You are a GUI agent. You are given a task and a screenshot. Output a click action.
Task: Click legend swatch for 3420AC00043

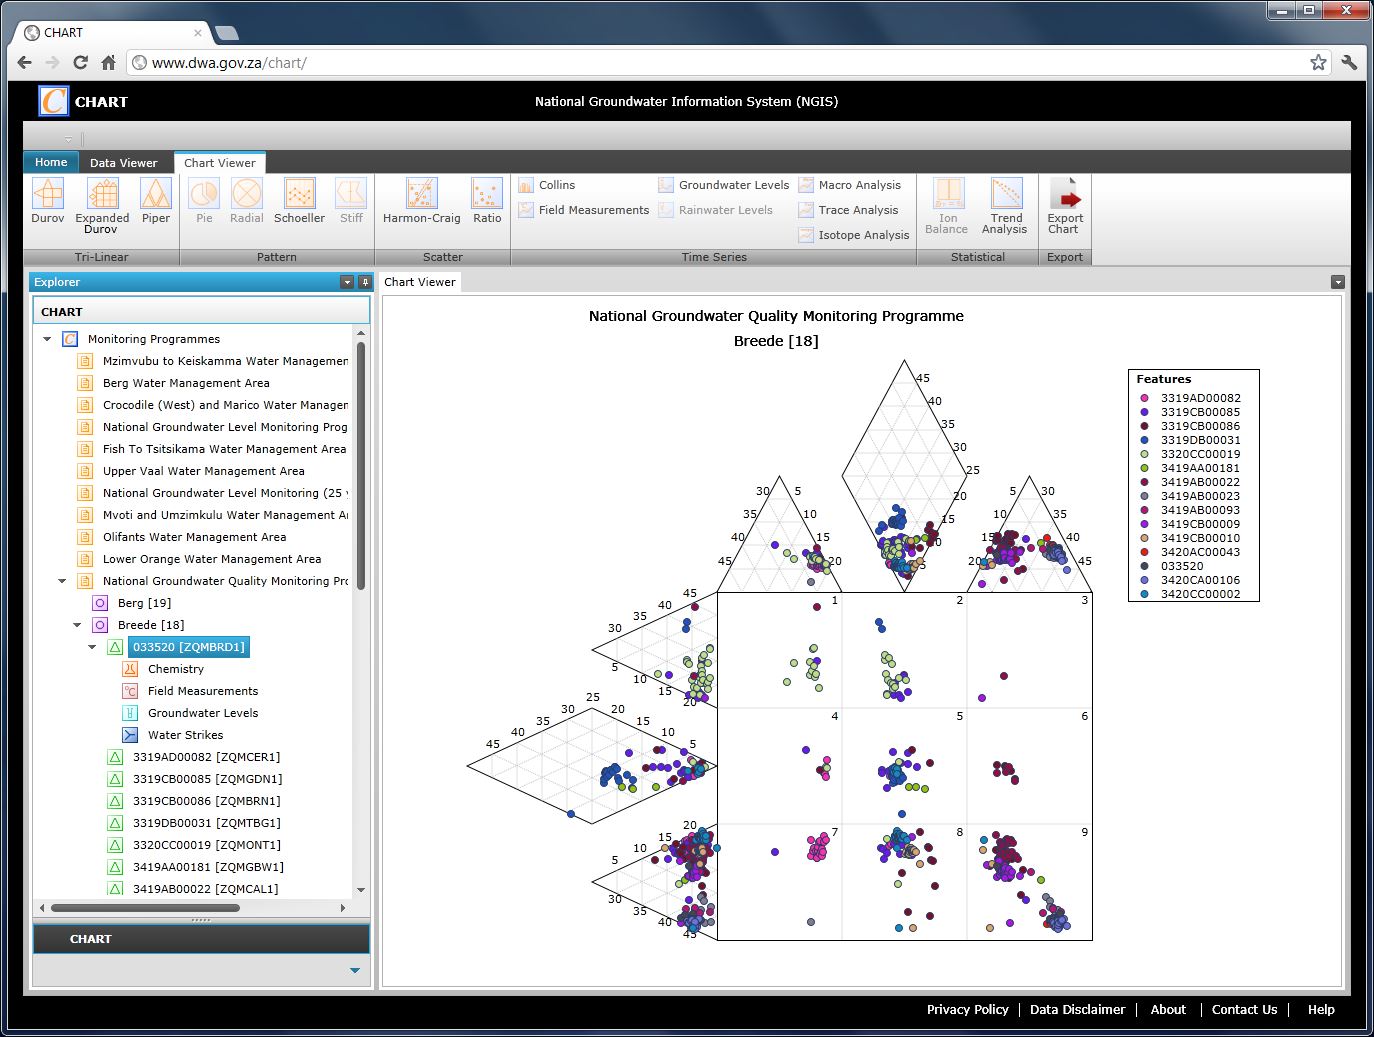(x=1145, y=552)
